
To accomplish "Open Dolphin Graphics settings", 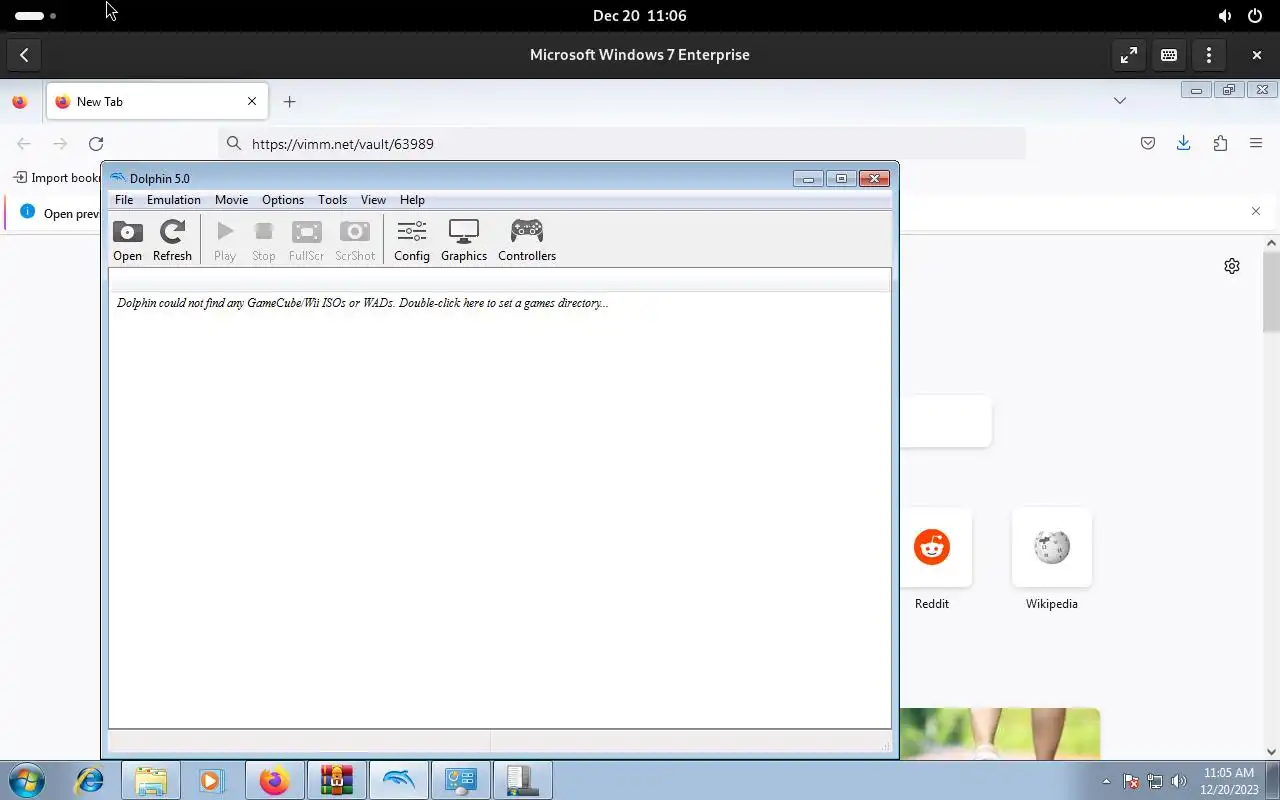I will coord(464,241).
